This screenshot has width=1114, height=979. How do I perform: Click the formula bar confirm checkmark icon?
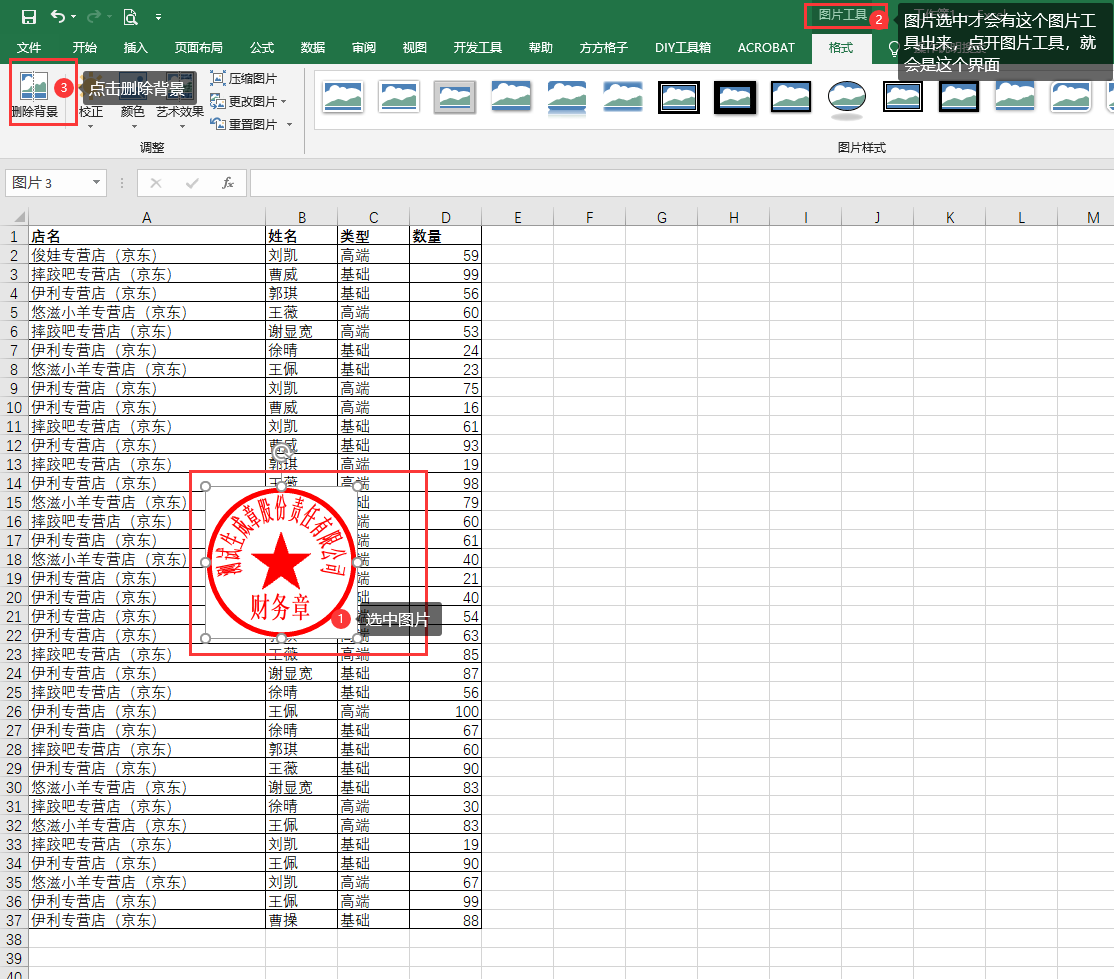192,183
